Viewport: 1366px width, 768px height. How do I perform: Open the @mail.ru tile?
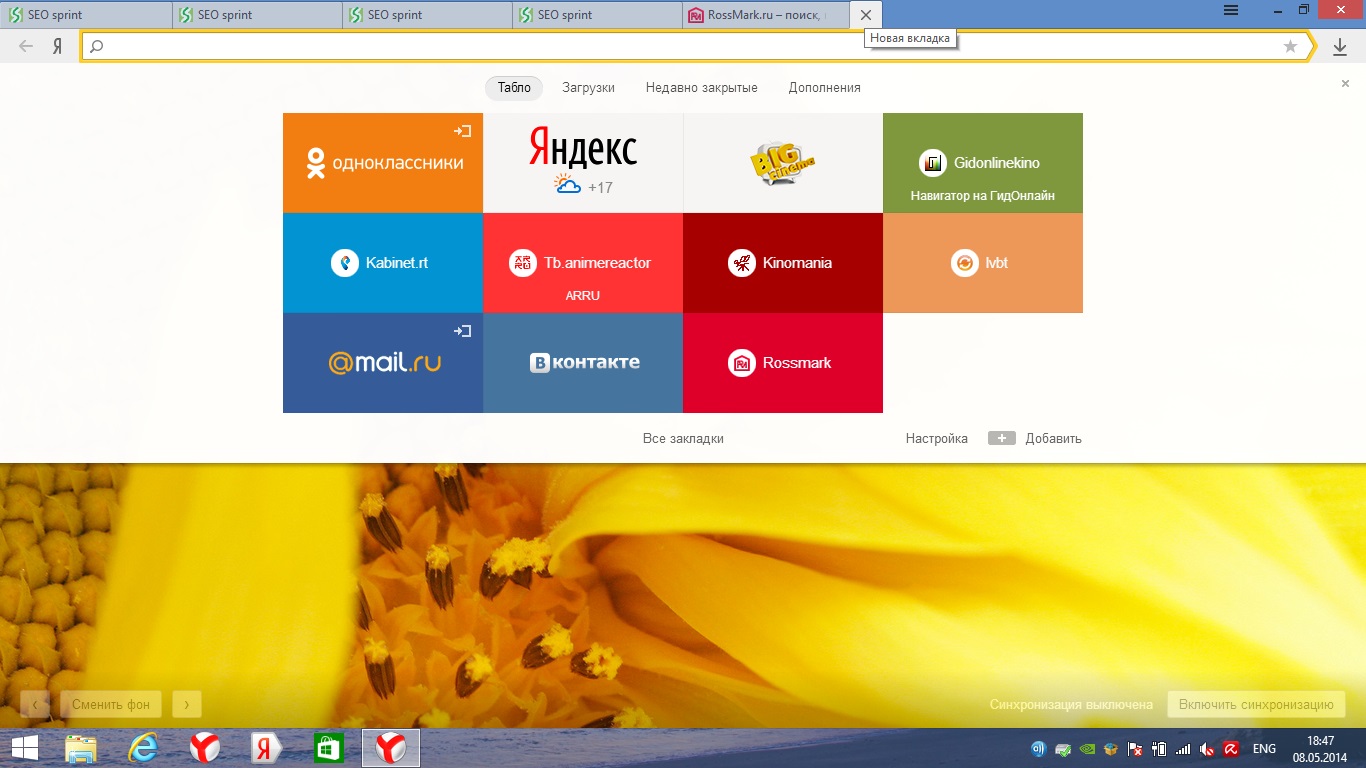[x=383, y=363]
